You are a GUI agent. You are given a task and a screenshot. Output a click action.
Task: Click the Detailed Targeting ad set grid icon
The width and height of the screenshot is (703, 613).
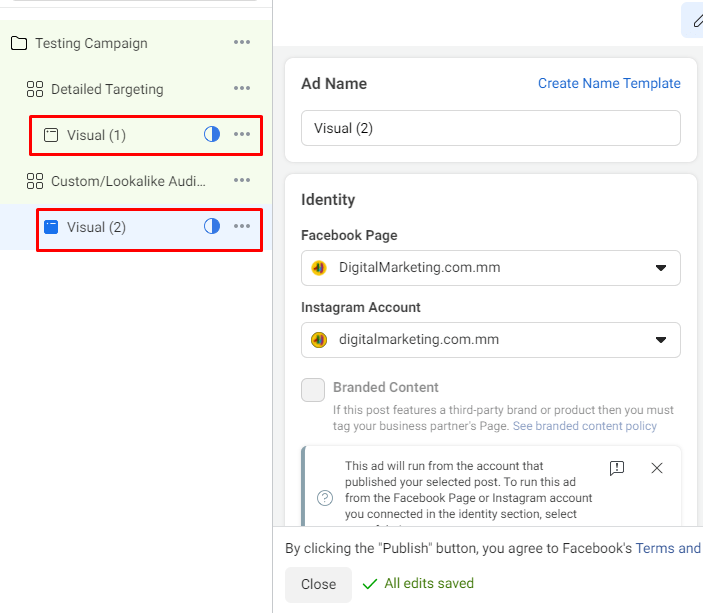click(34, 89)
